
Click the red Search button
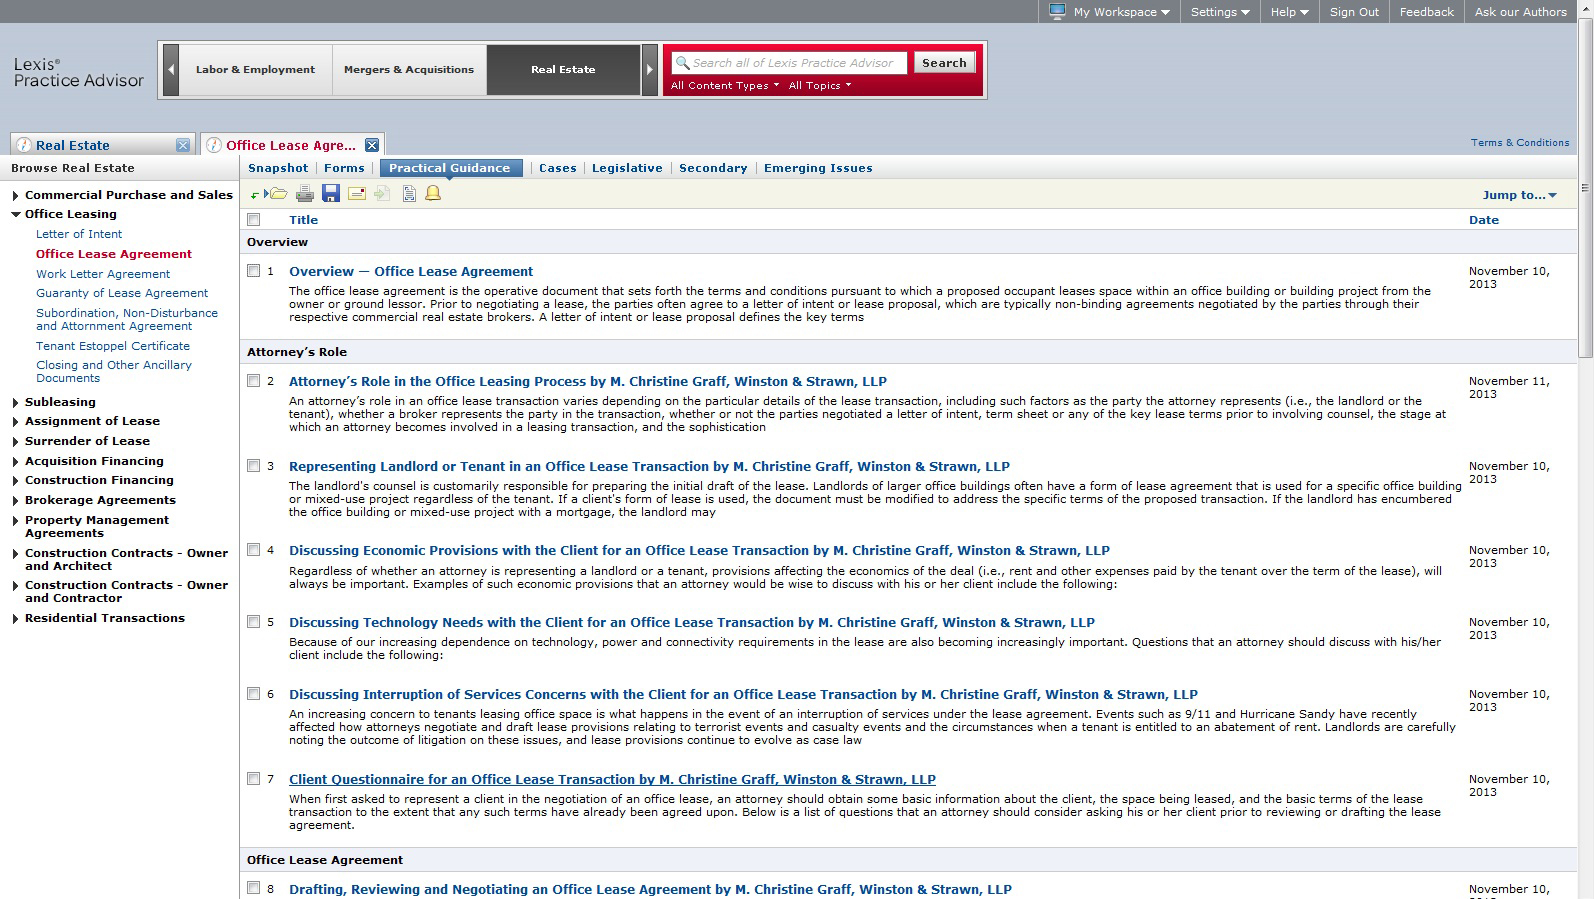(944, 63)
